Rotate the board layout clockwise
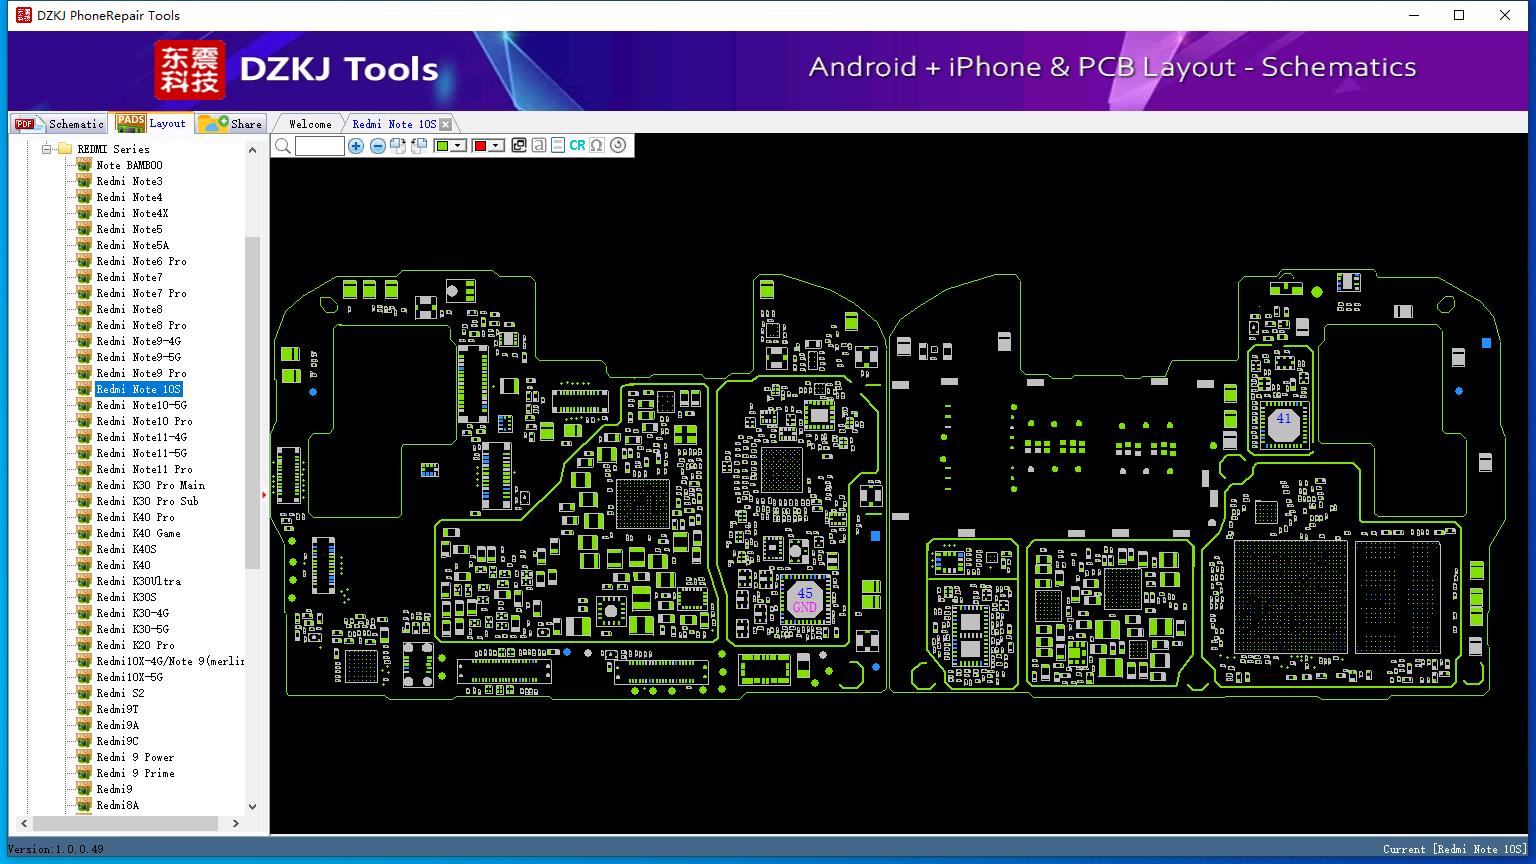Viewport: 1536px width, 864px height. (x=398, y=146)
